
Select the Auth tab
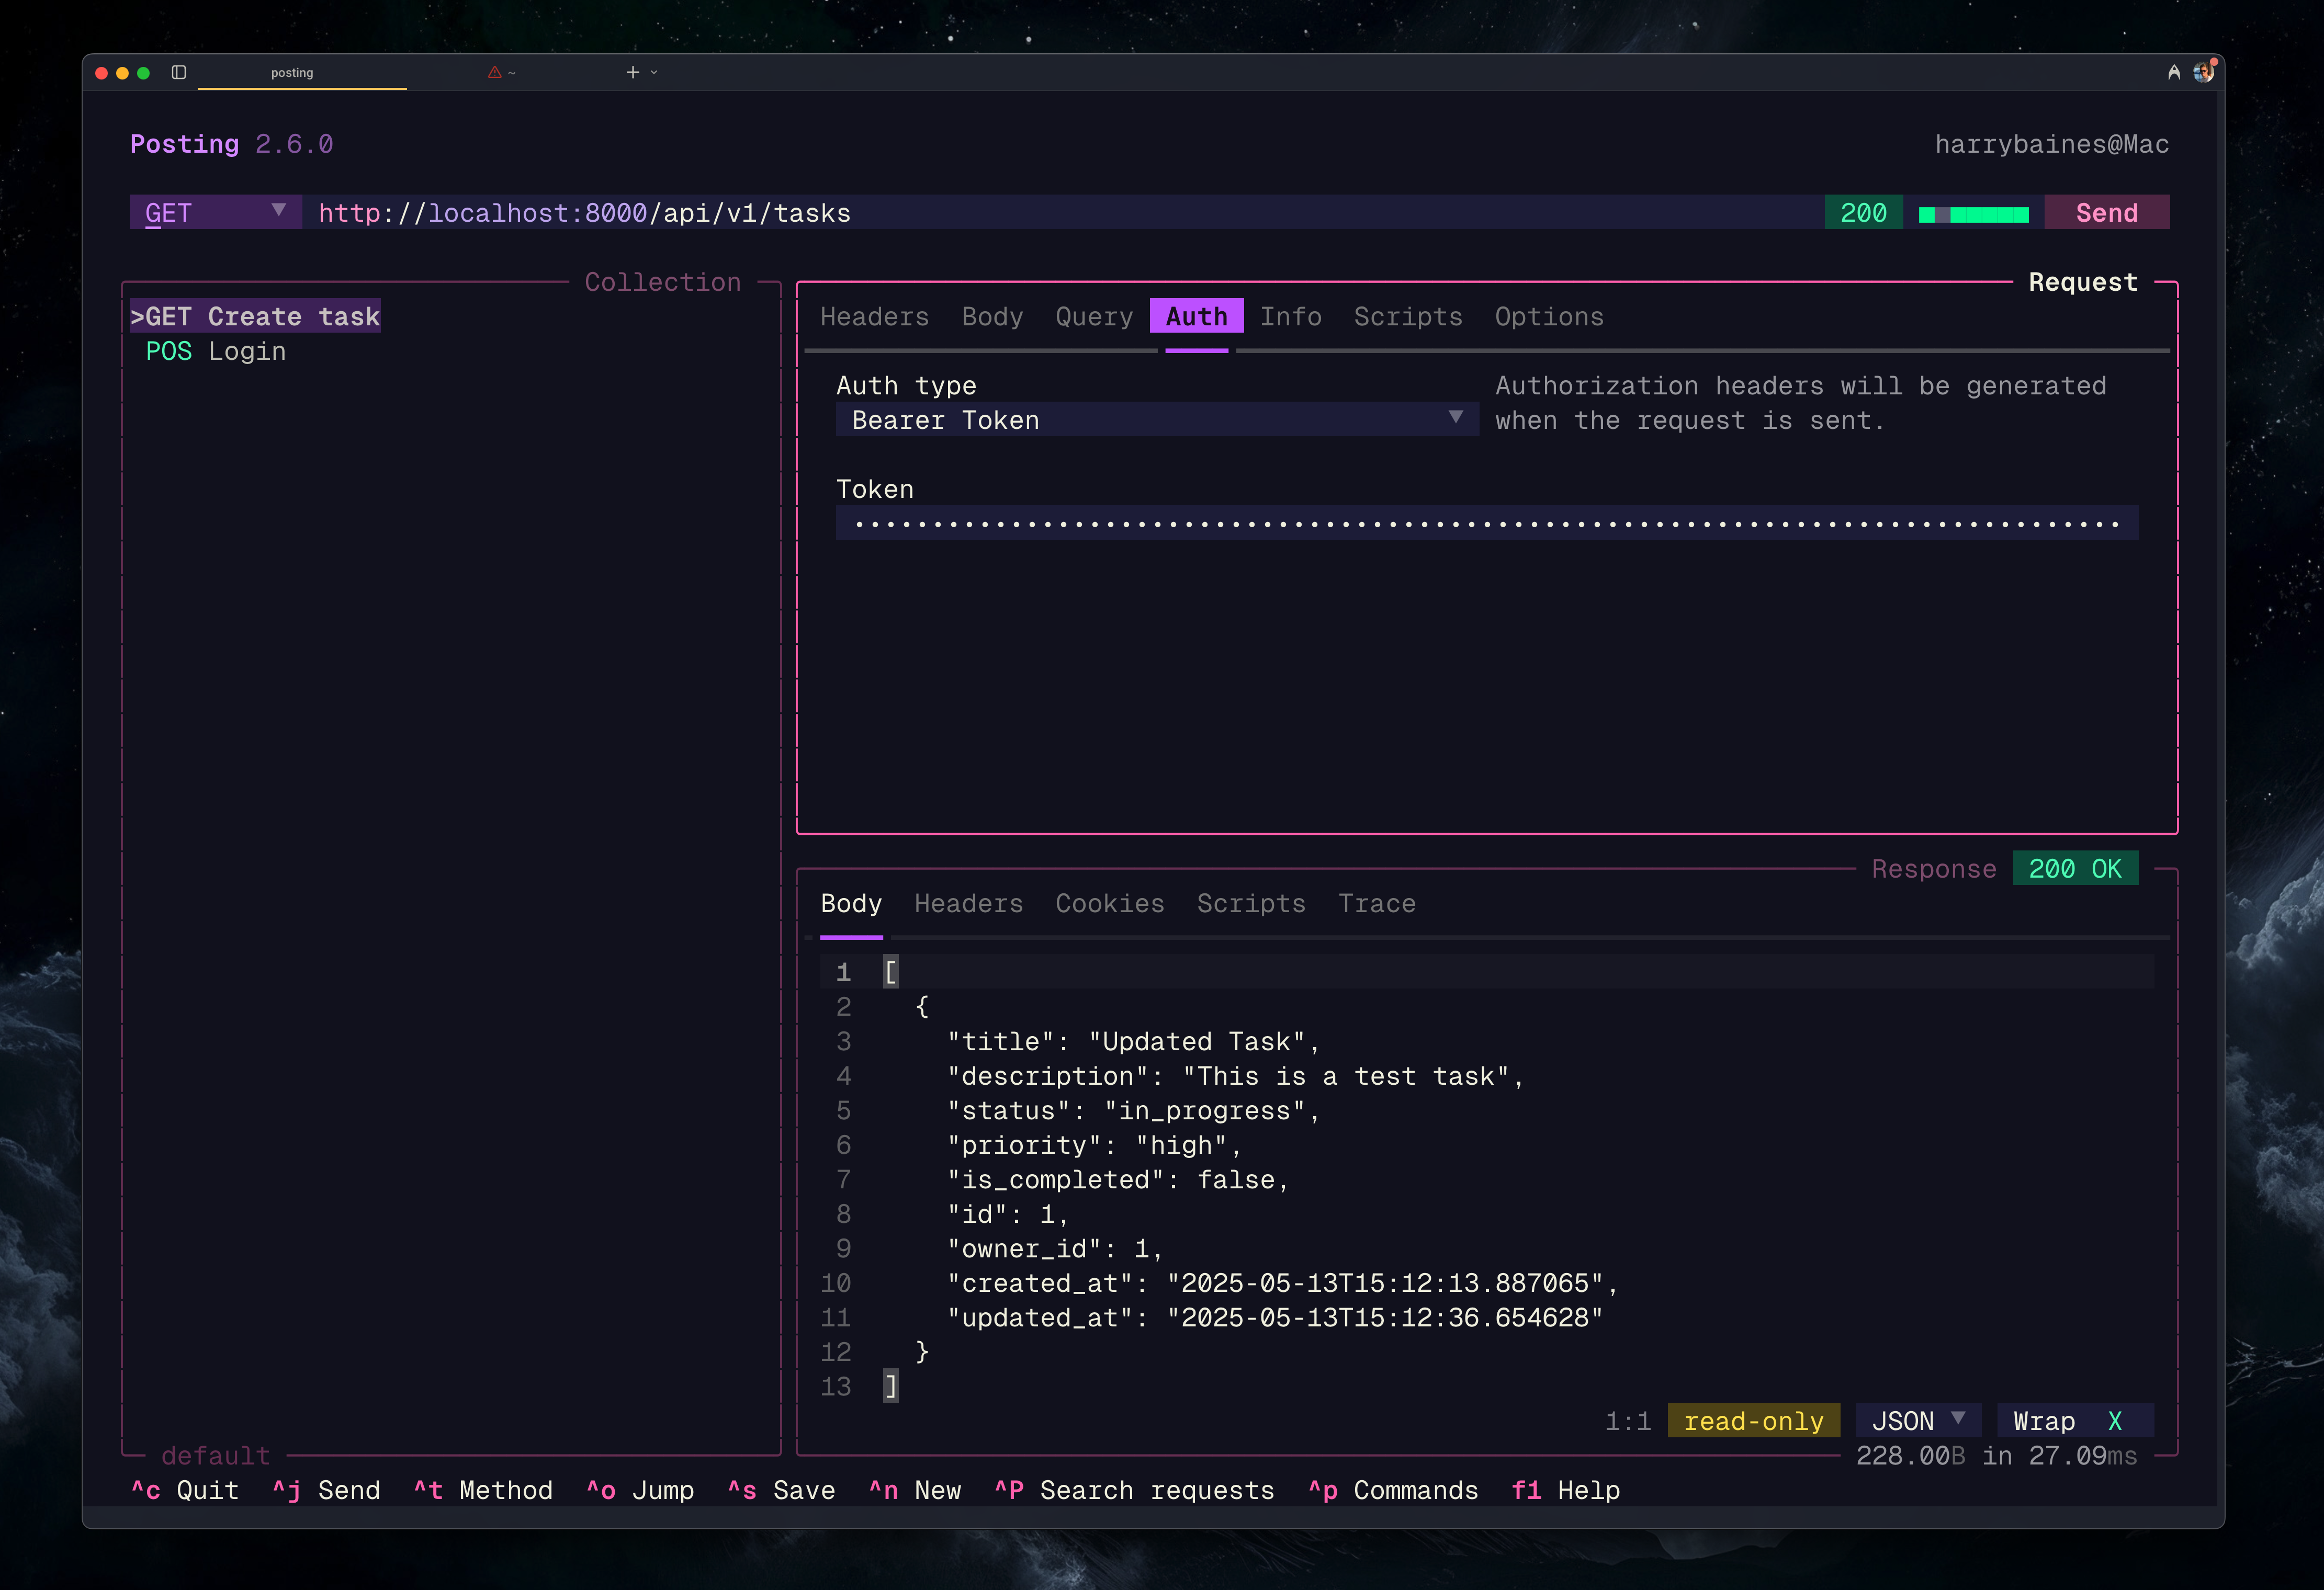(x=1196, y=316)
